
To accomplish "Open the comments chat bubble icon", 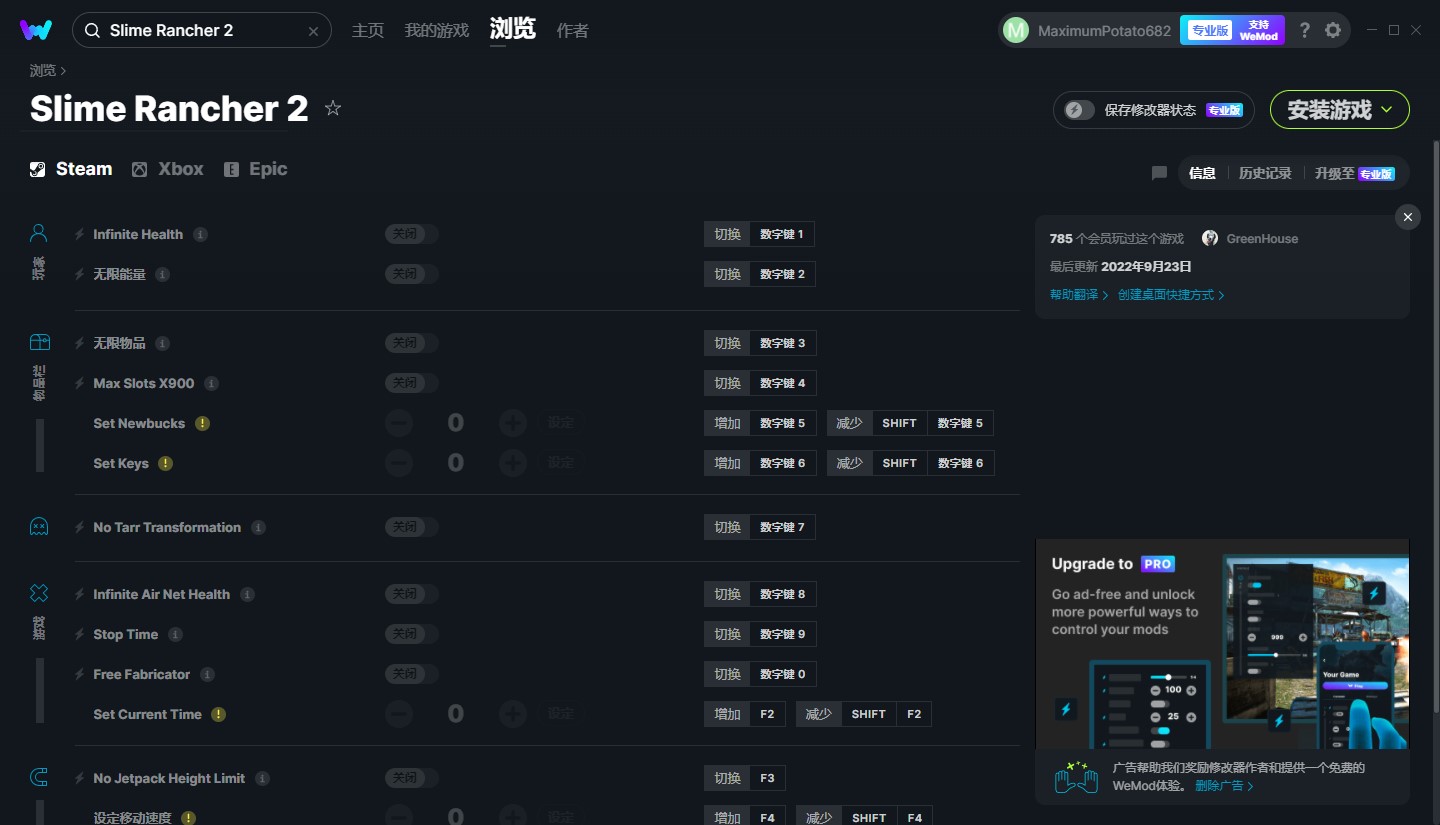I will [1159, 173].
